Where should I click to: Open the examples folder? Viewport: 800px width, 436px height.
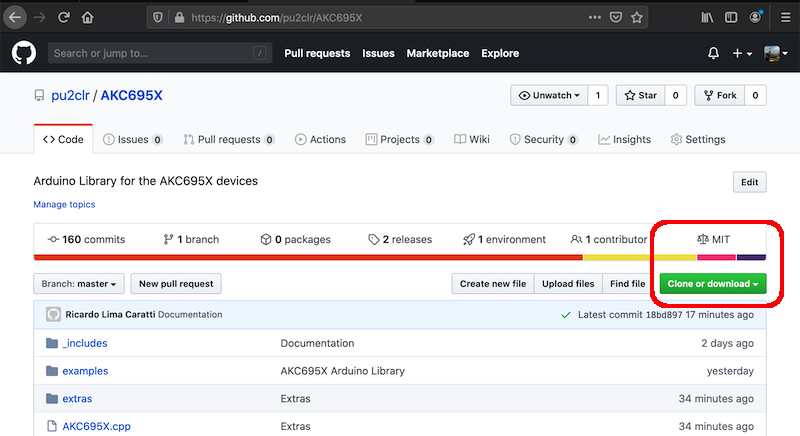click(x=85, y=371)
